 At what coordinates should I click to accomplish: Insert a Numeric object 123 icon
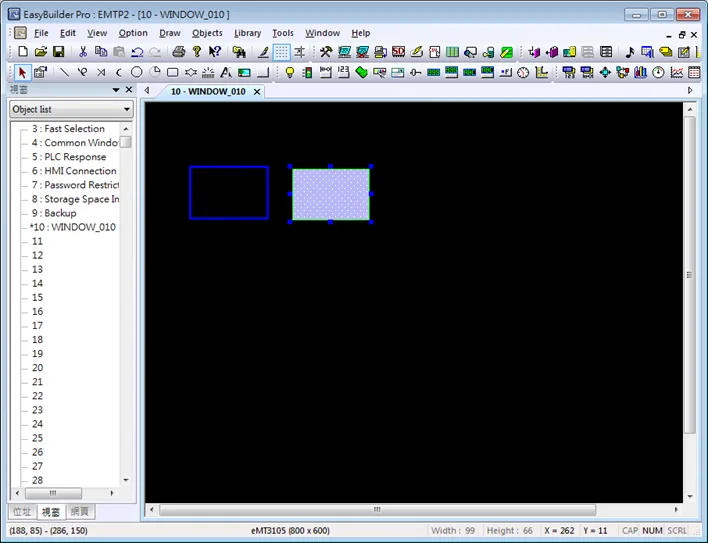[344, 72]
